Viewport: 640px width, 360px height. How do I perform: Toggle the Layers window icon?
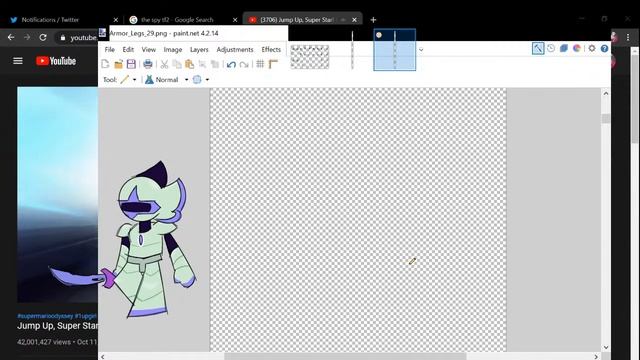coord(564,49)
